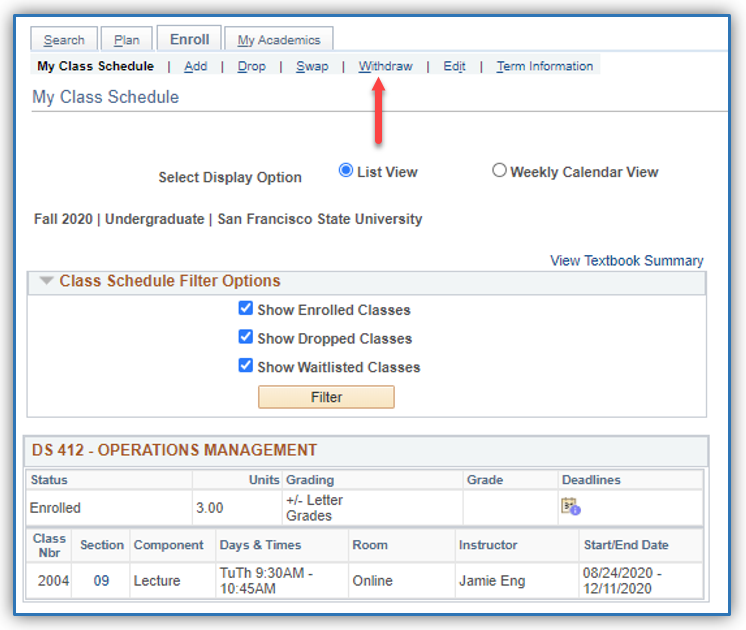Image resolution: width=746 pixels, height=630 pixels.
Task: Uncheck Show Dropped Classes
Action: tap(245, 337)
